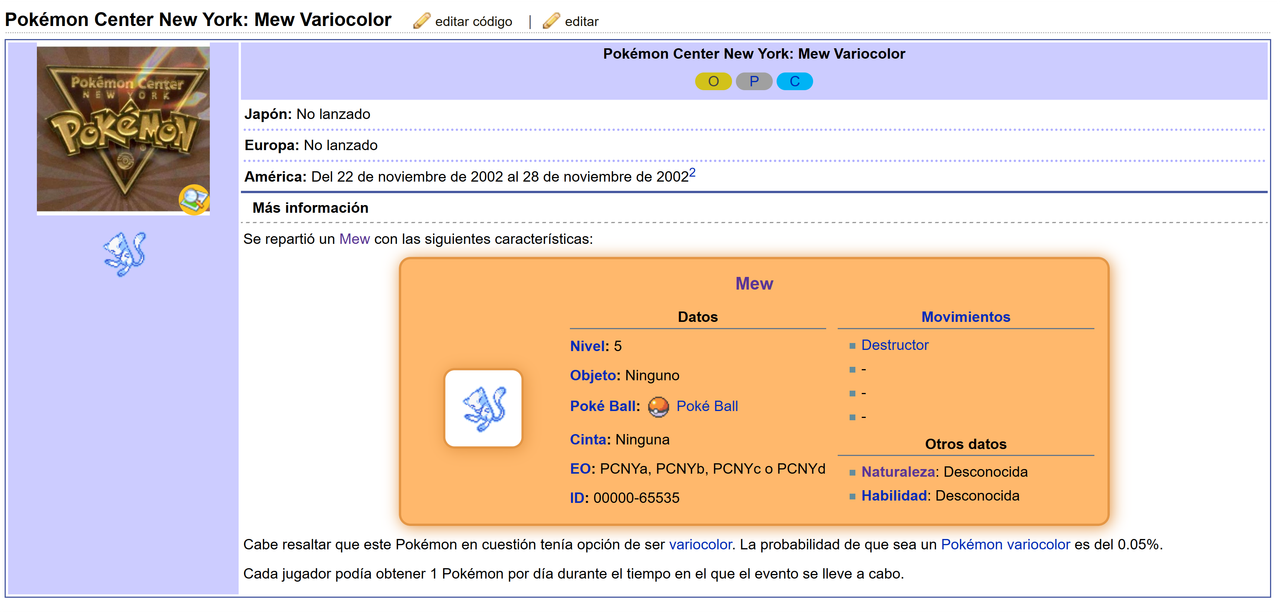Click the Mew sprite in the white box
This screenshot has height=613, width=1280.
click(x=483, y=408)
